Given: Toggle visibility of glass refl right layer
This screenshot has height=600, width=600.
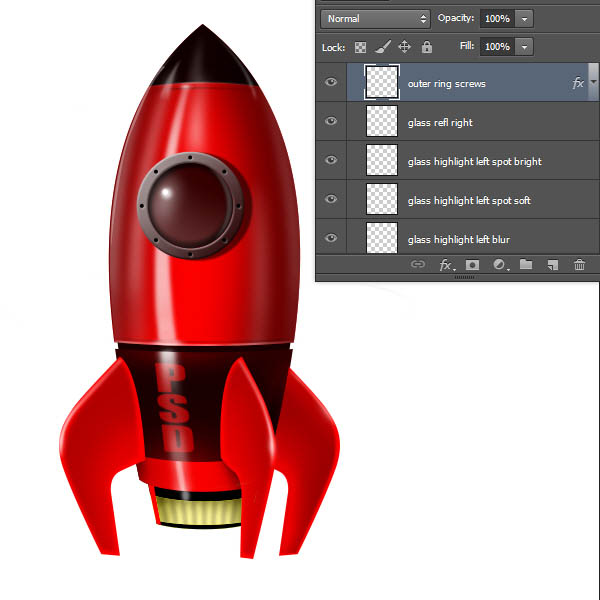Looking at the screenshot, I should point(331,122).
